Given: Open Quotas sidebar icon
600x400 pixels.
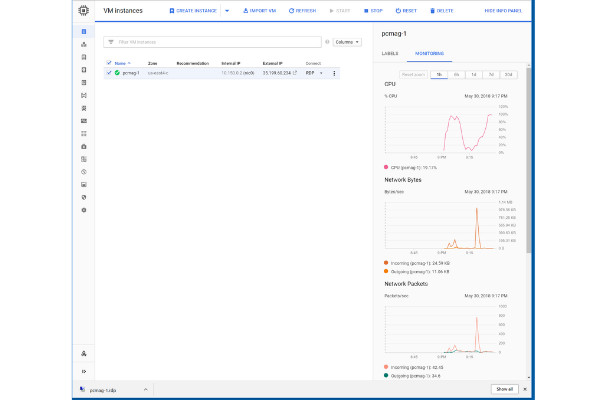Looking at the screenshot, I should click(84, 184).
